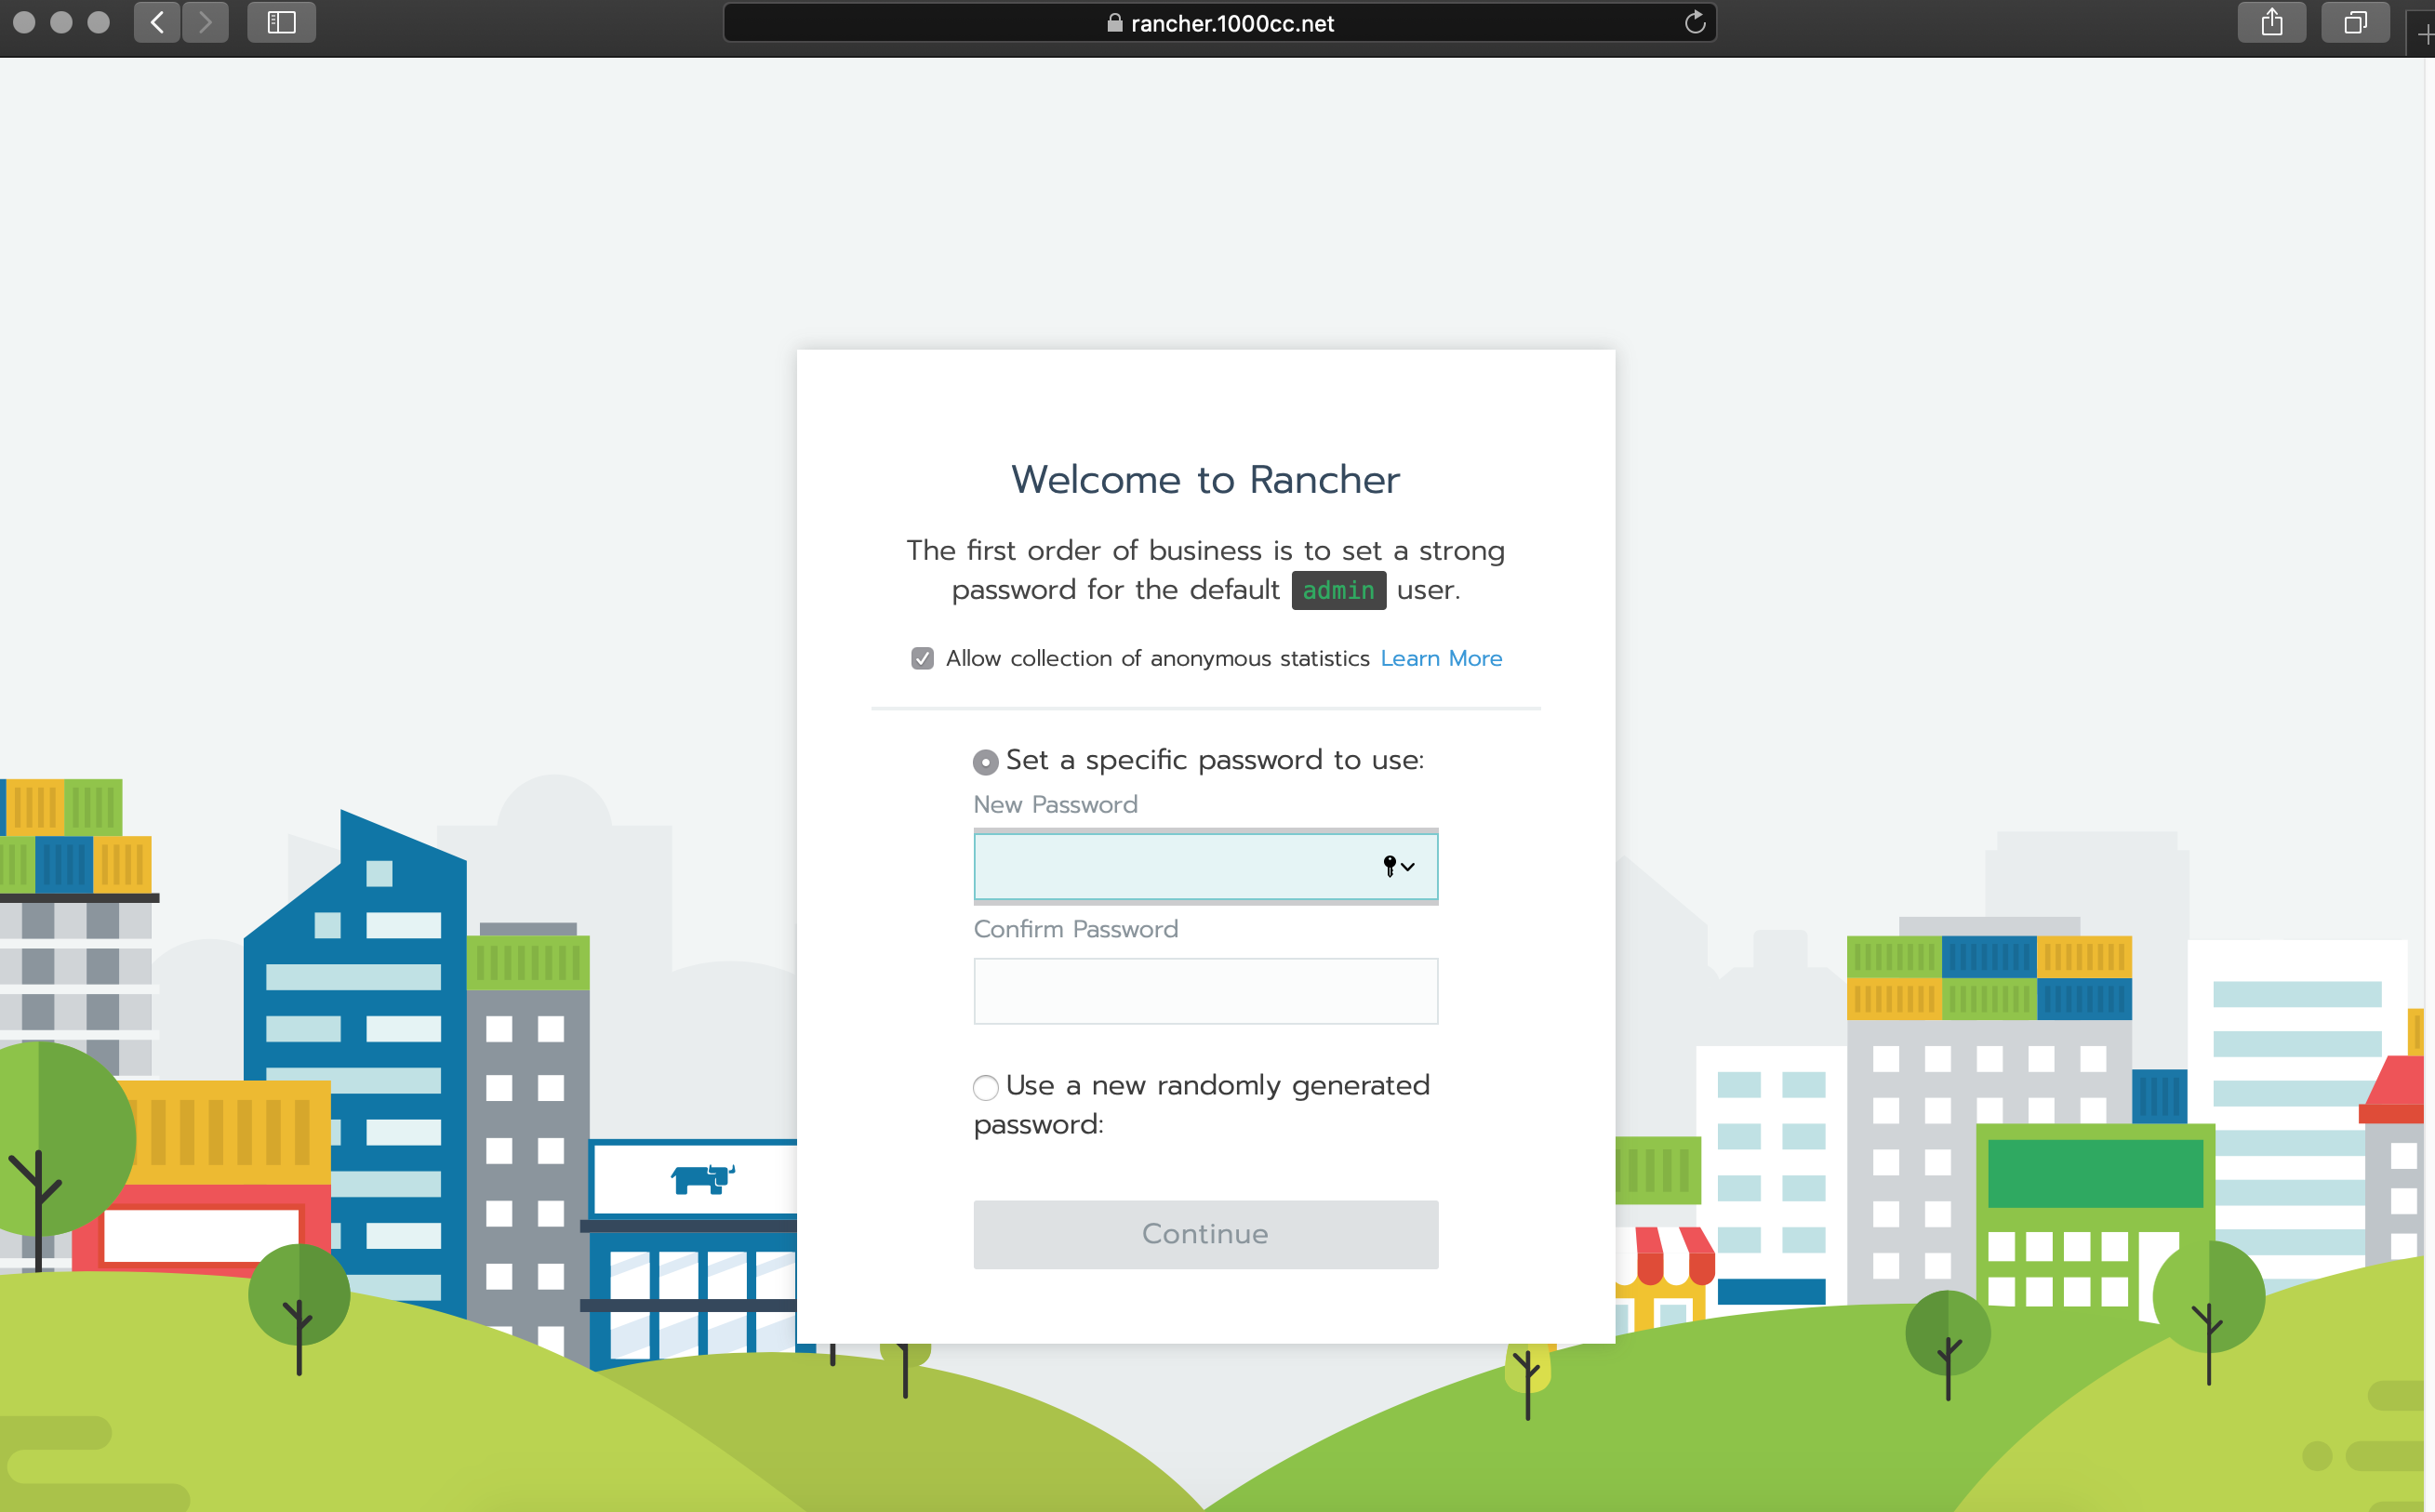
Task: Choose Use a new randomly generated password
Action: (985, 1087)
